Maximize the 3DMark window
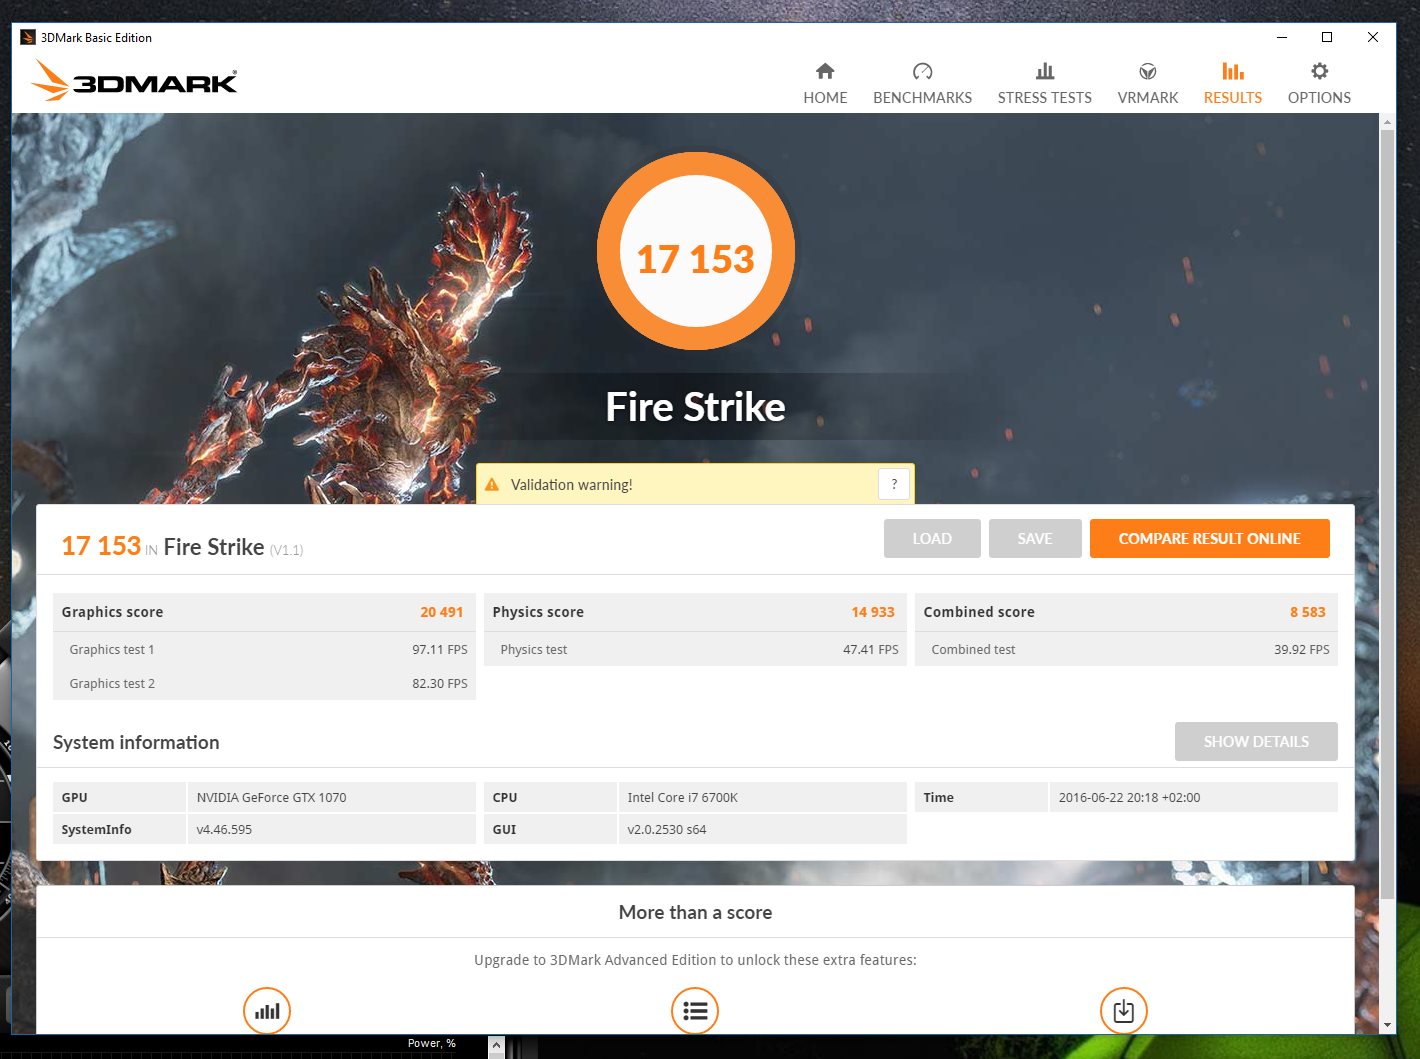This screenshot has height=1059, width=1420. pyautogui.click(x=1327, y=37)
